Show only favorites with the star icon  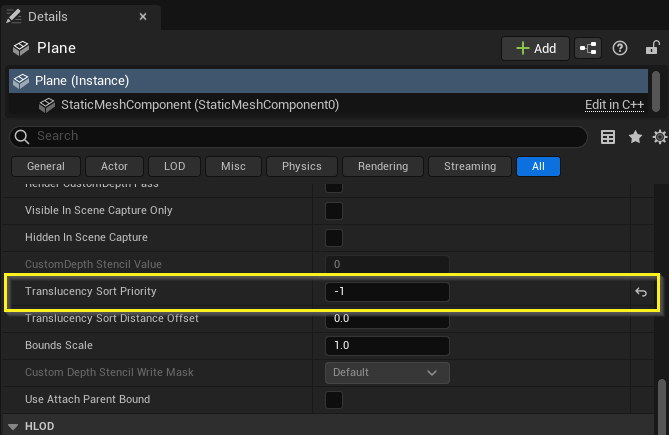635,137
